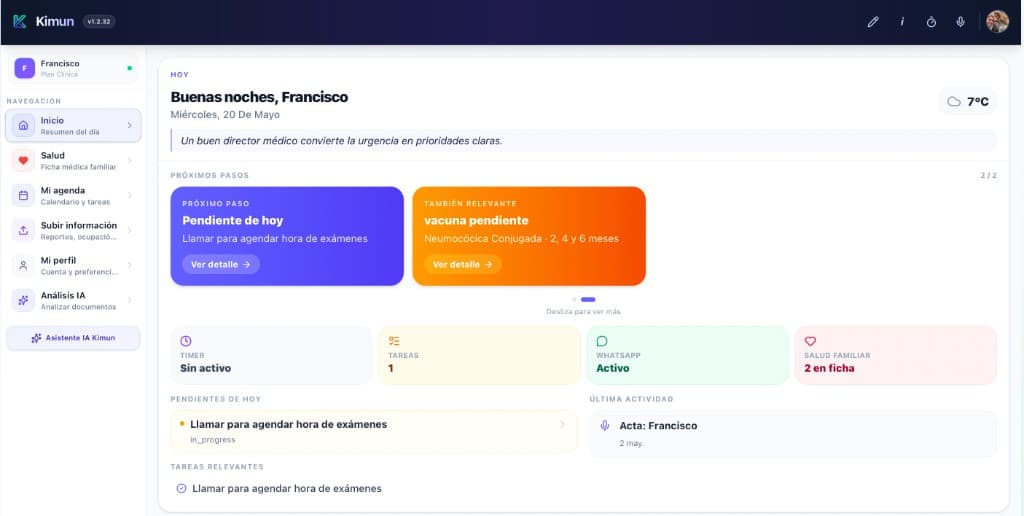Open Análisis IA Analizar documentos
This screenshot has height=516, width=1024.
73,300
